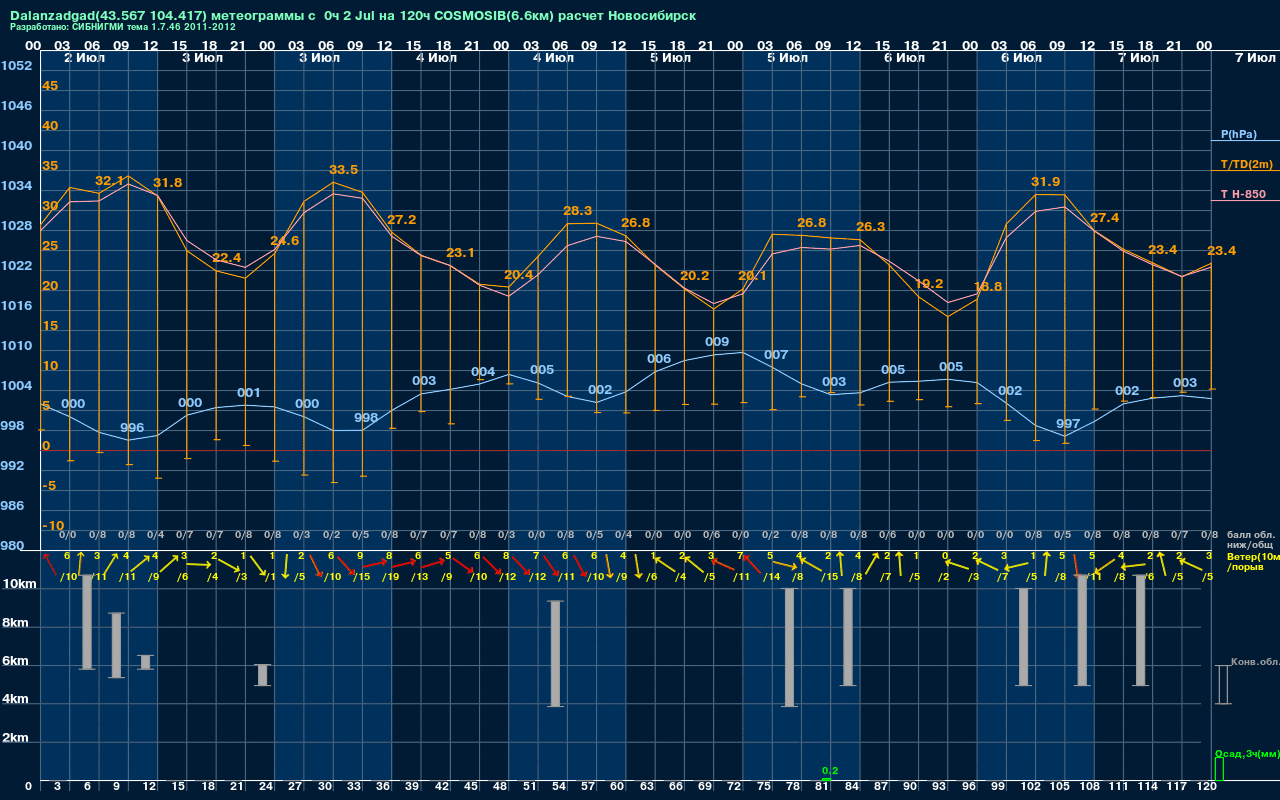Click the 19.2 temperature label
This screenshot has height=800, width=1280.
click(929, 284)
